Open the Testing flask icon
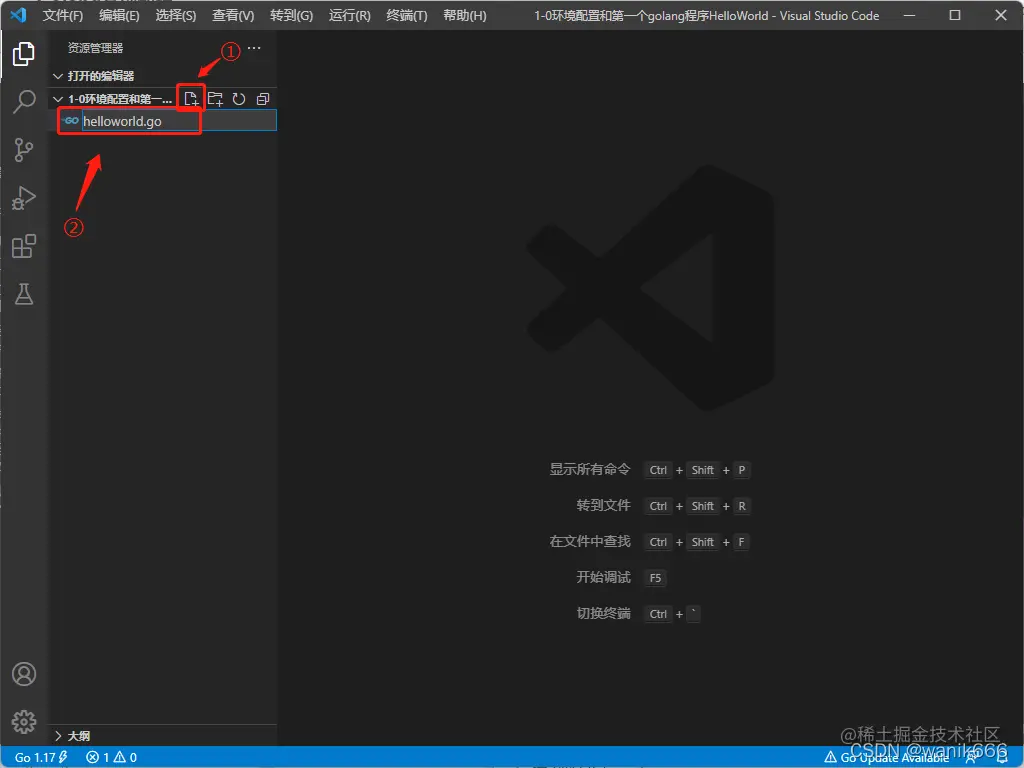Viewport: 1024px width, 768px height. pyautogui.click(x=24, y=294)
